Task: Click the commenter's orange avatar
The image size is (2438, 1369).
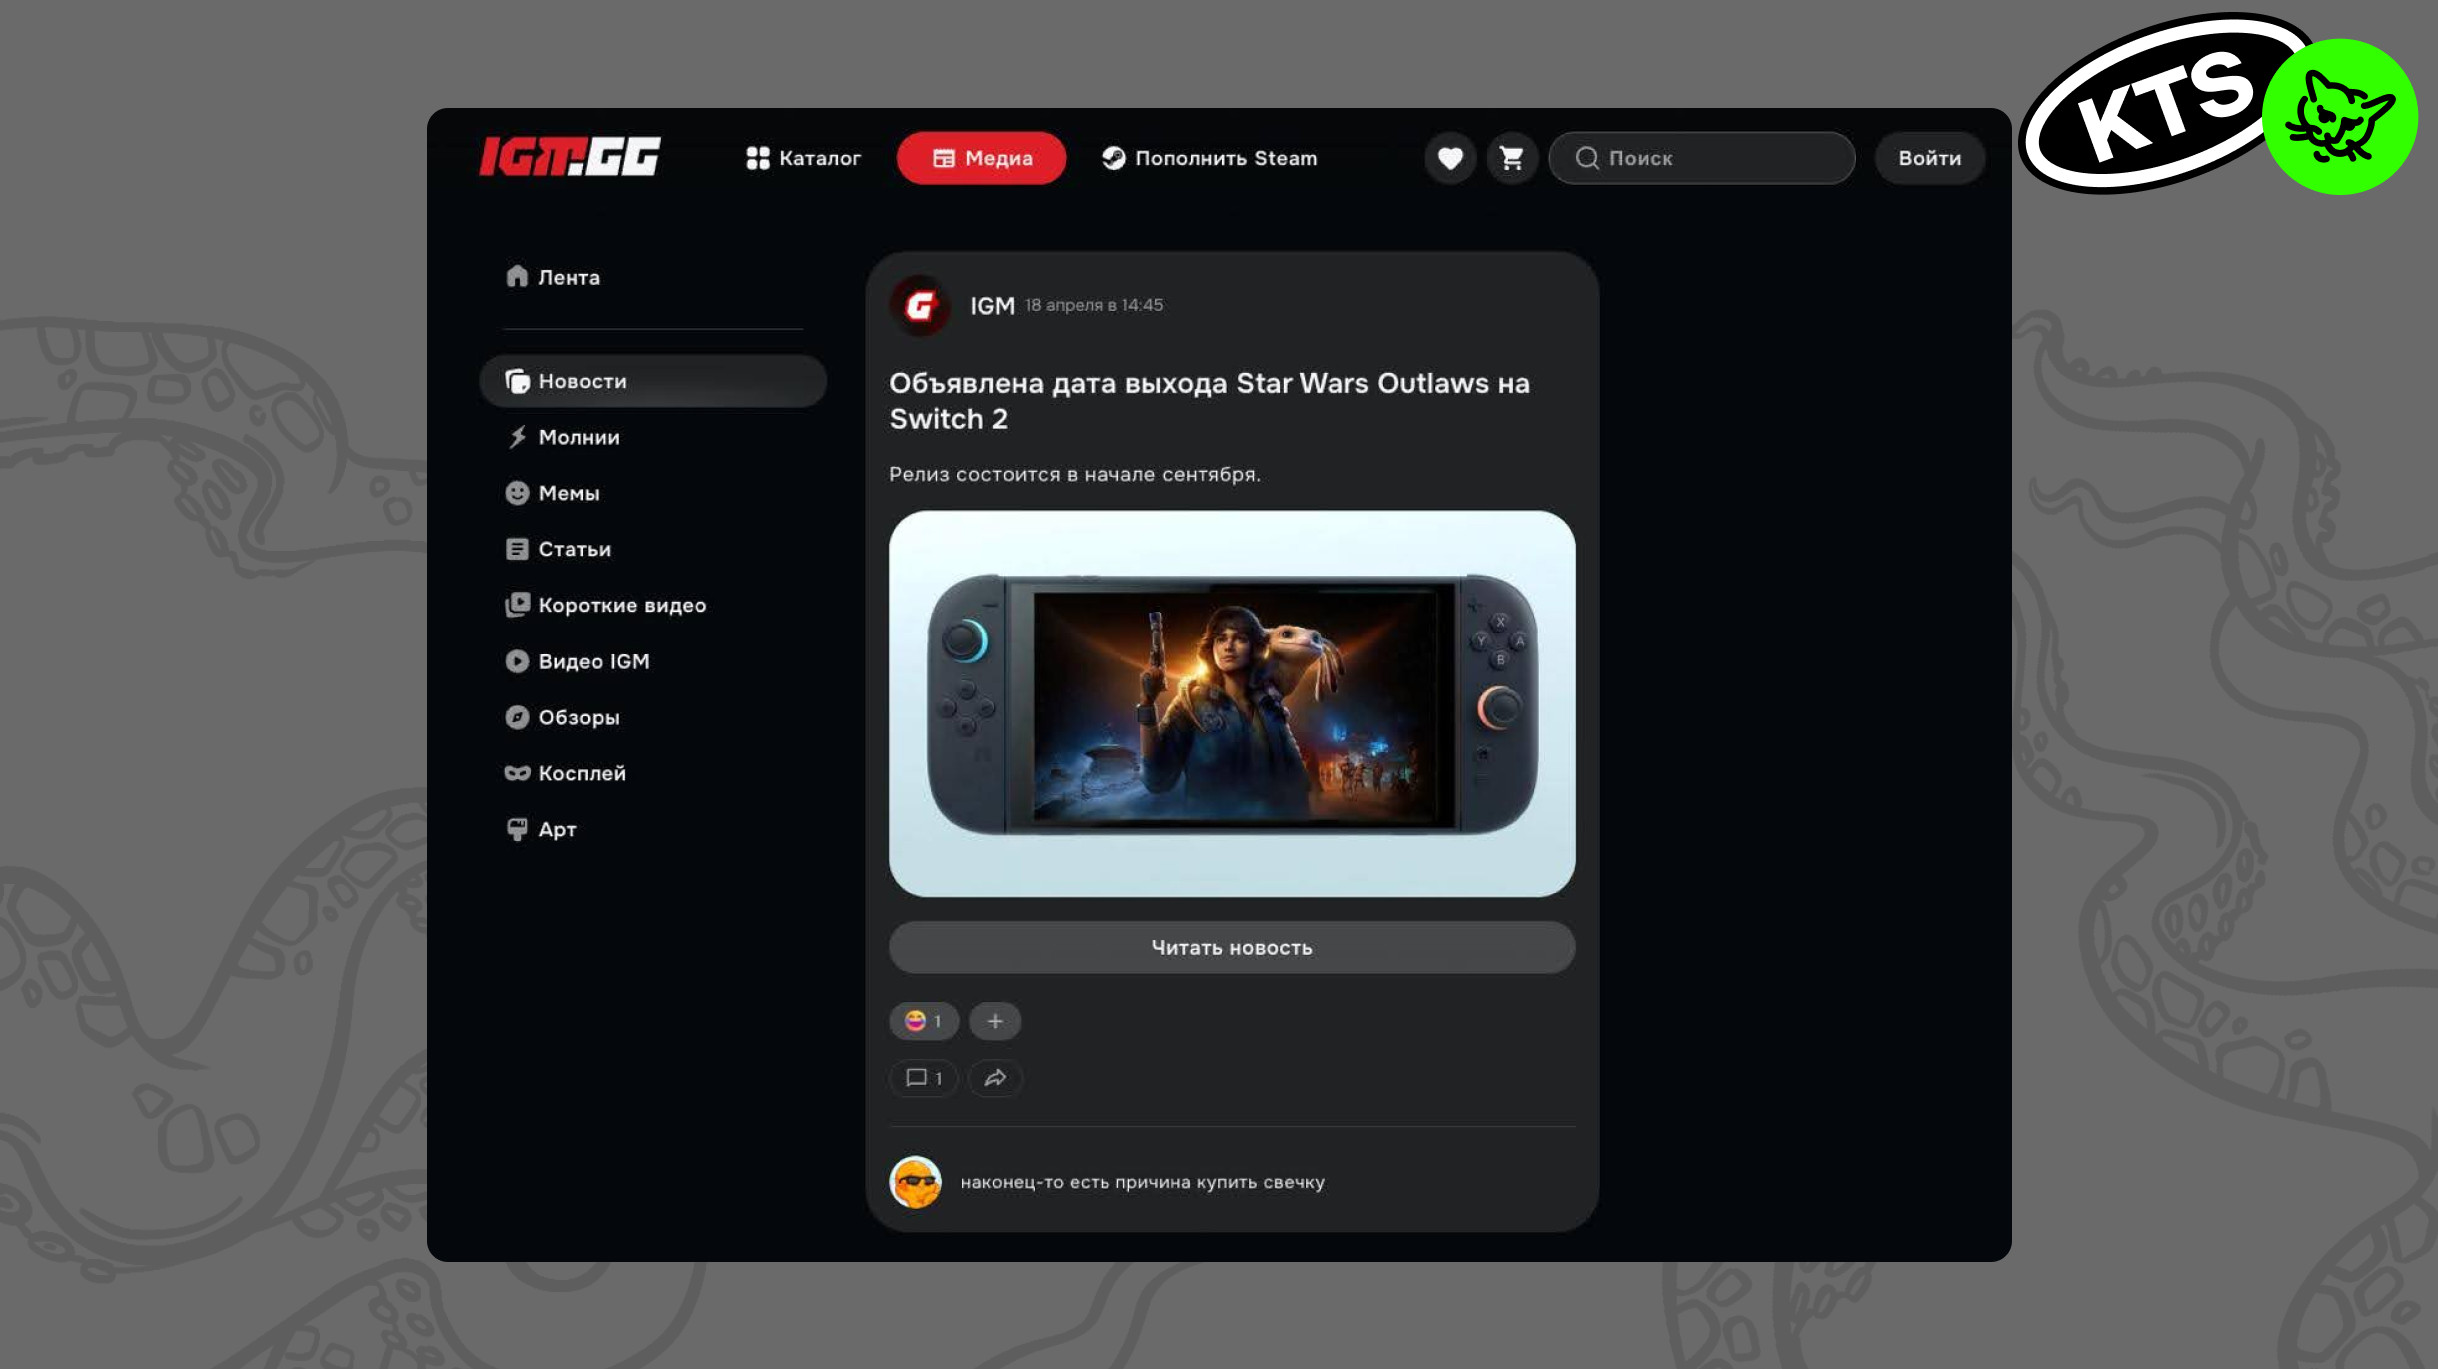Action: pyautogui.click(x=915, y=1182)
